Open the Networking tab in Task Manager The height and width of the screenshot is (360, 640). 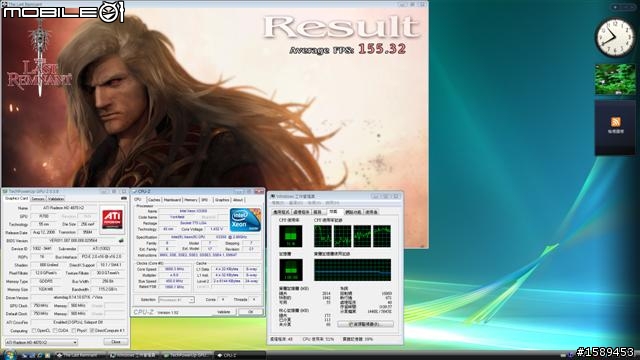(353, 212)
